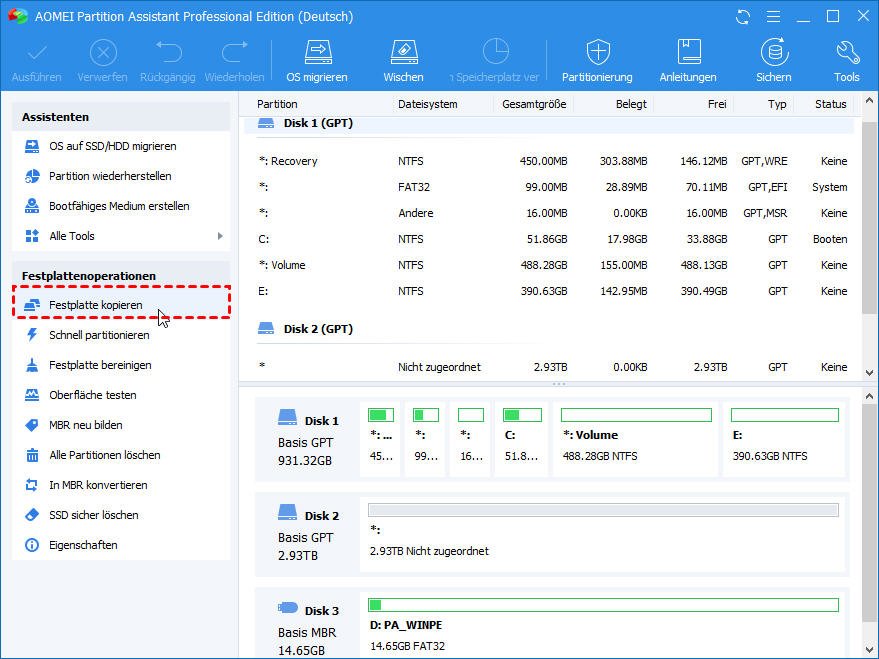879x659 pixels.
Task: Click Disk 2 unallocated space bar
Action: (x=603, y=510)
